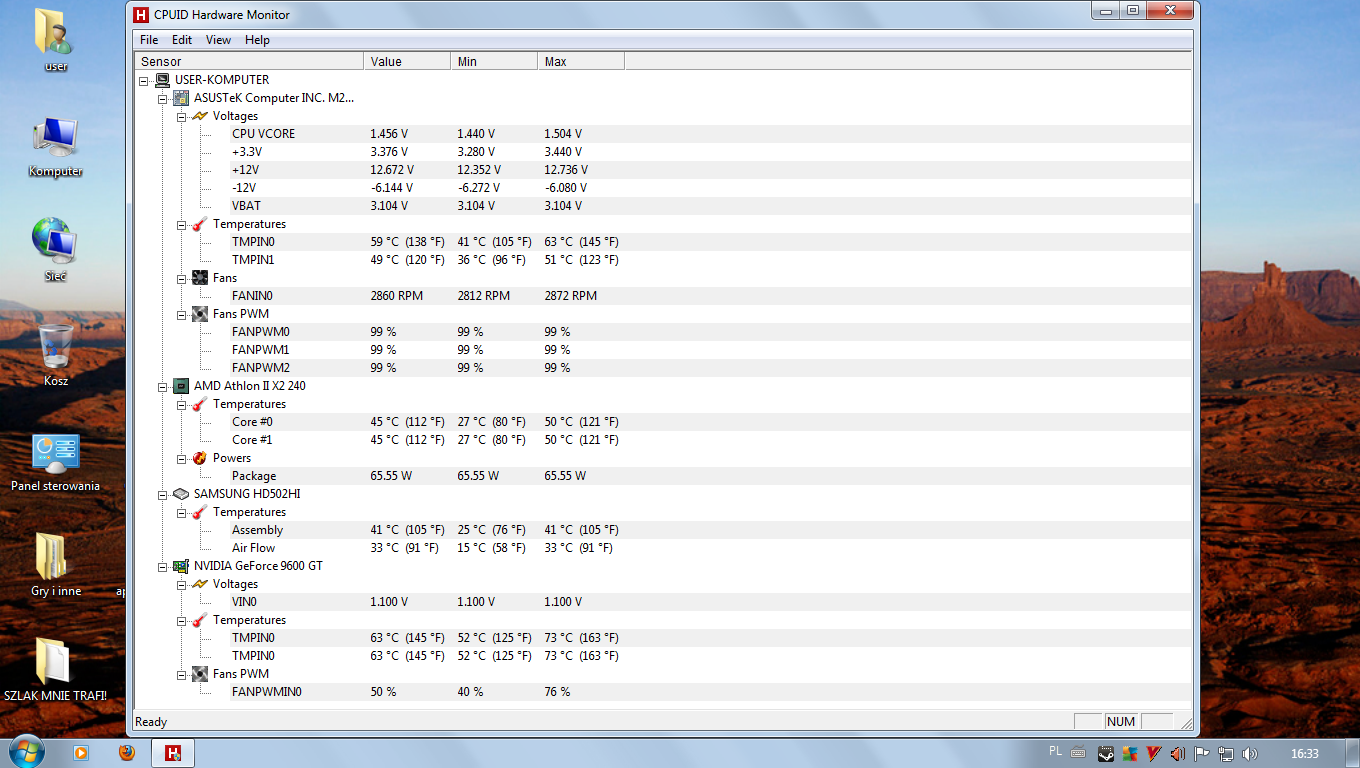Viewport: 1360px width, 768px height.
Task: Select the Kosz recycle bin icon
Action: [56, 355]
